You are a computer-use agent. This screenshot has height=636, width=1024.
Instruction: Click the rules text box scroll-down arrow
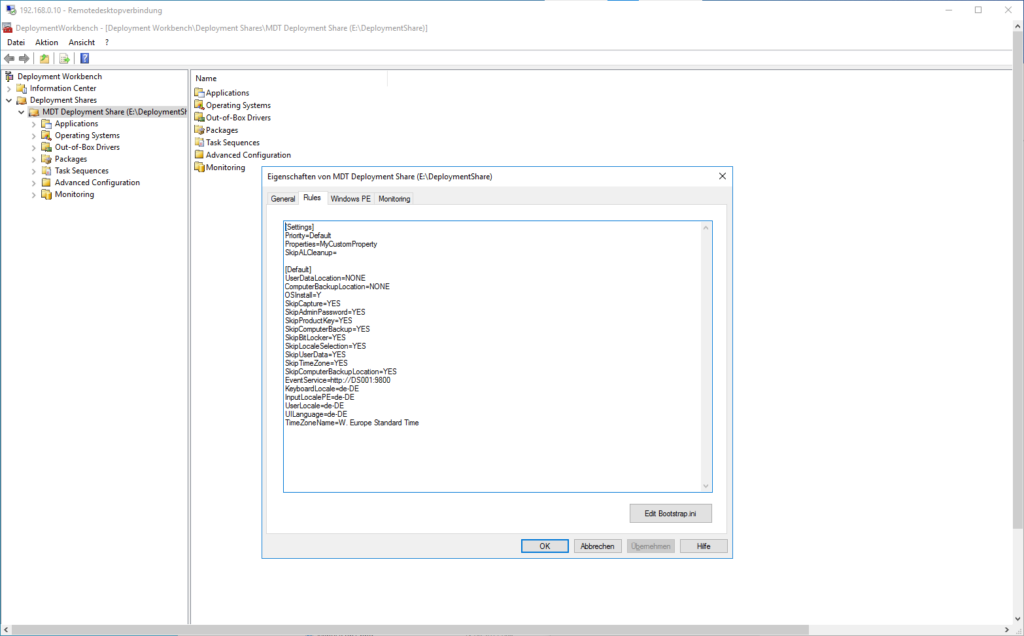(x=705, y=486)
